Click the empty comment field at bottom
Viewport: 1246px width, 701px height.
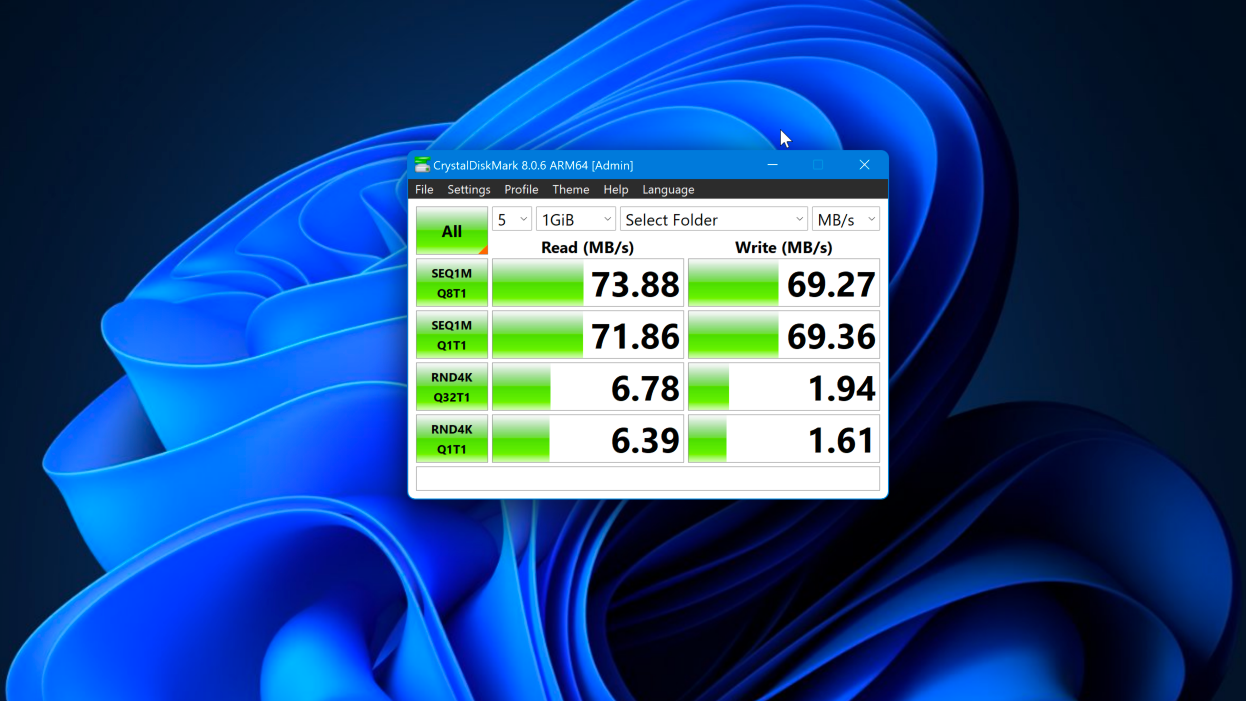(x=648, y=479)
